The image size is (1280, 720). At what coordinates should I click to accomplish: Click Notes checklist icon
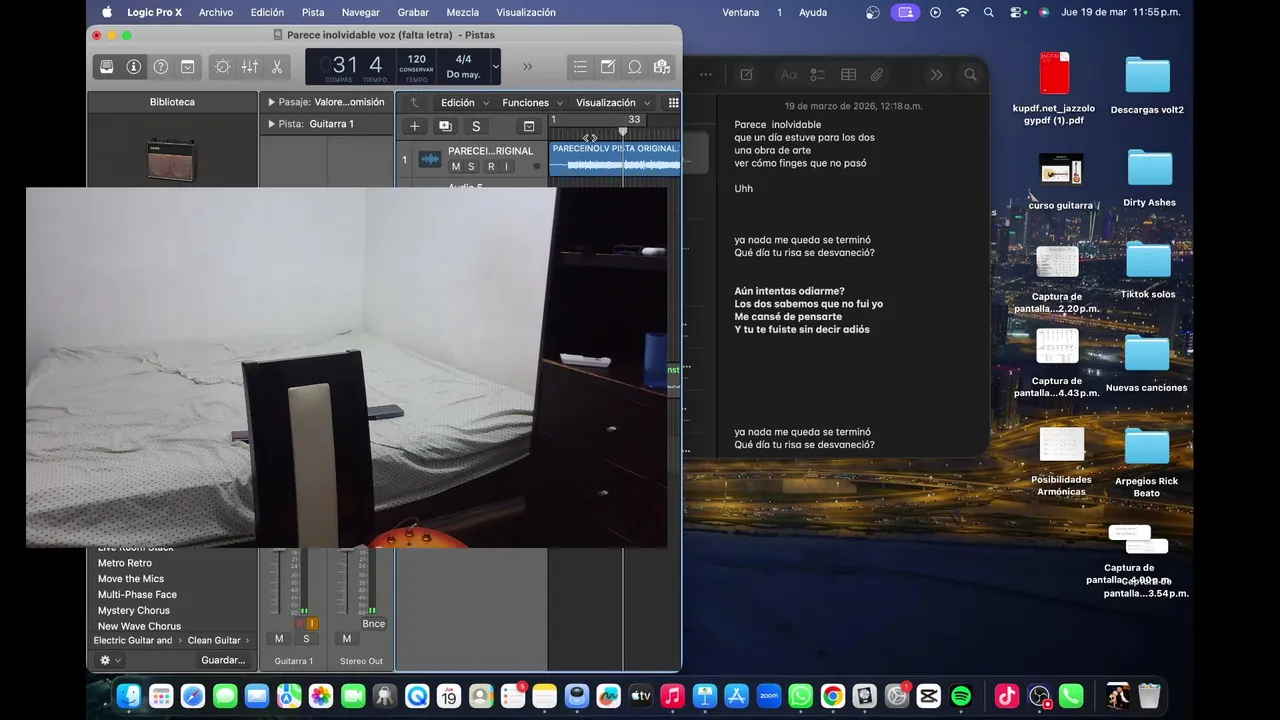tap(817, 75)
